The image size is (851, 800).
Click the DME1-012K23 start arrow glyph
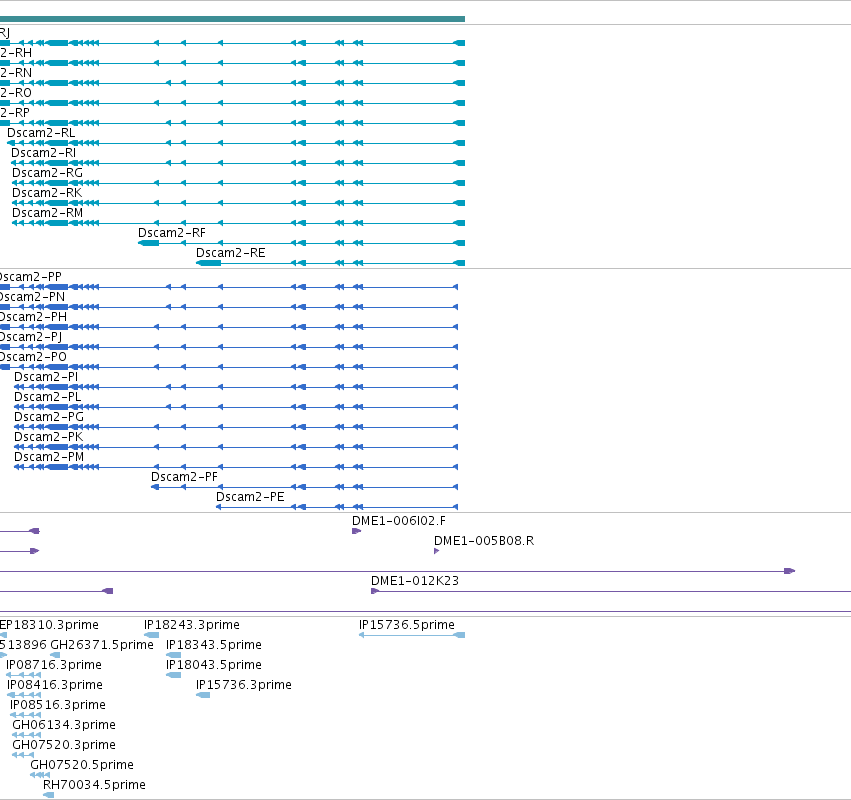pos(375,592)
